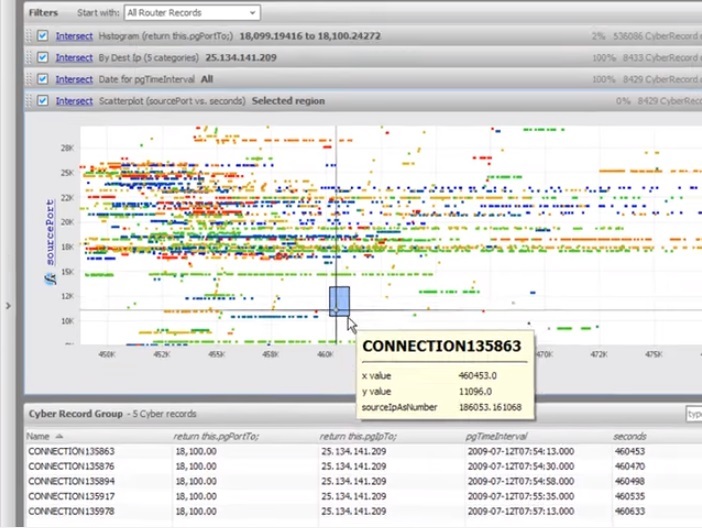The width and height of the screenshot is (702, 528).
Task: Click 25.134.141.209 in CONNECTION135863 row
Action: coord(354,451)
